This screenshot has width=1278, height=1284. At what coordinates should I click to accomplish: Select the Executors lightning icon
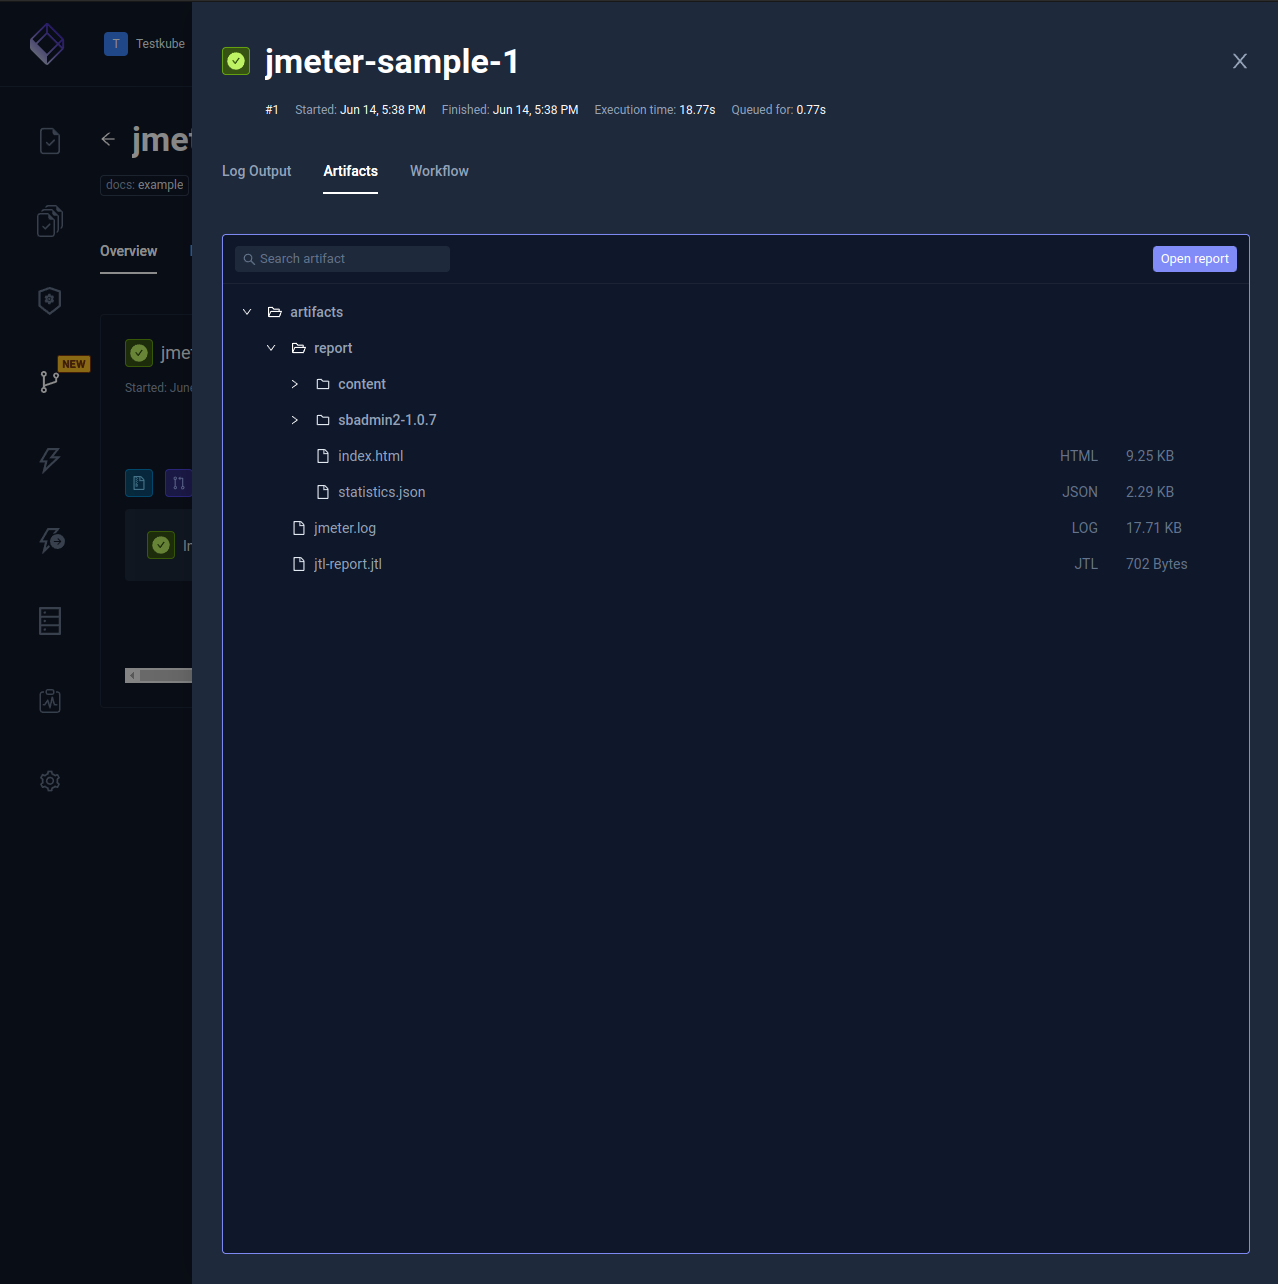[50, 460]
